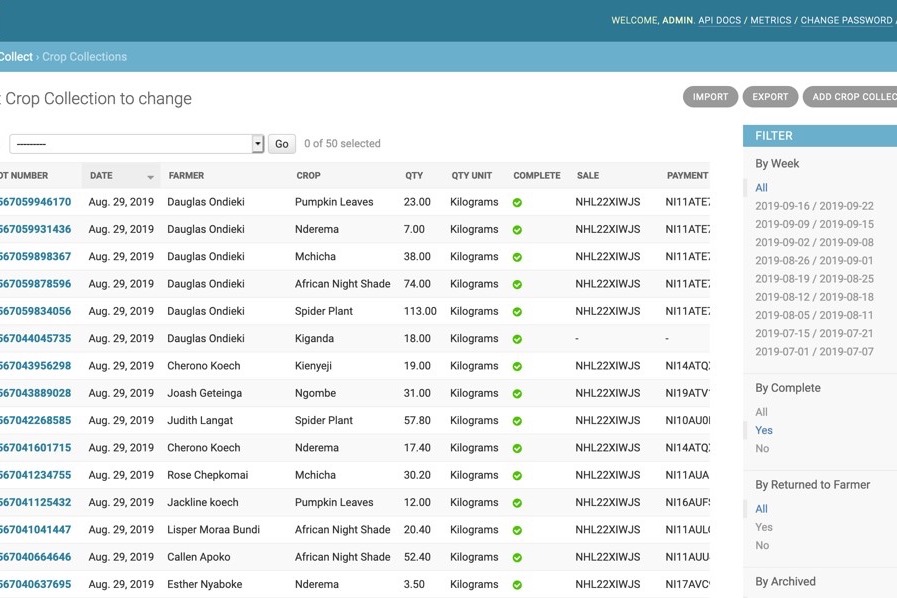Image resolution: width=897 pixels, height=598 pixels.
Task: Click the green complete icon in Kiganda row
Action: coord(517,339)
